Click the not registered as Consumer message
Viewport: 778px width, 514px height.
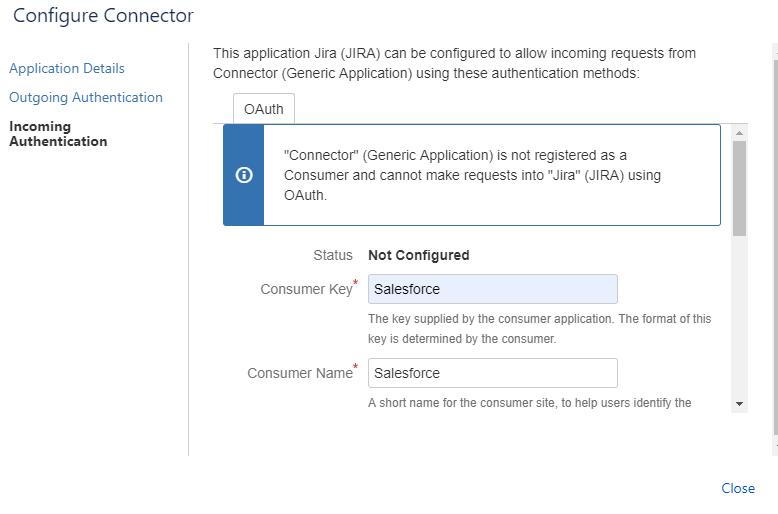tap(472, 175)
